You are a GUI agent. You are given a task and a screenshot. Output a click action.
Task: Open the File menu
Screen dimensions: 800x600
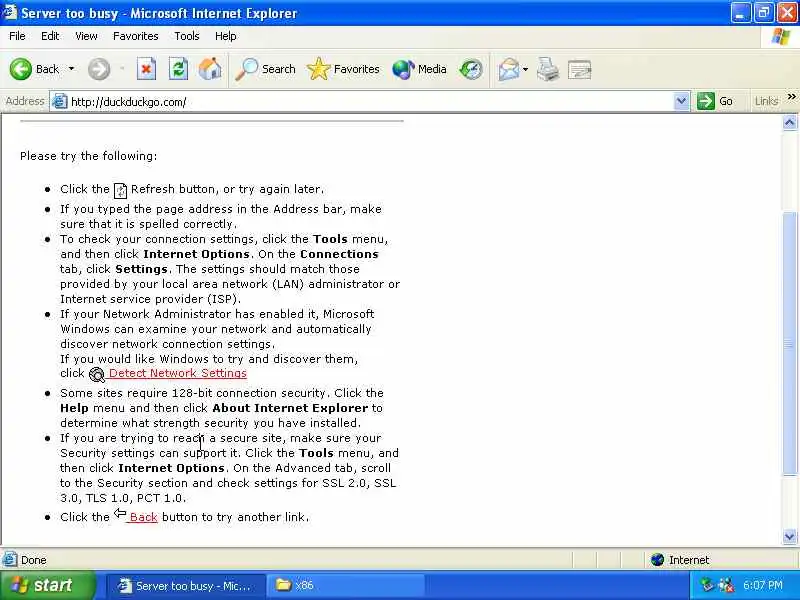[17, 36]
